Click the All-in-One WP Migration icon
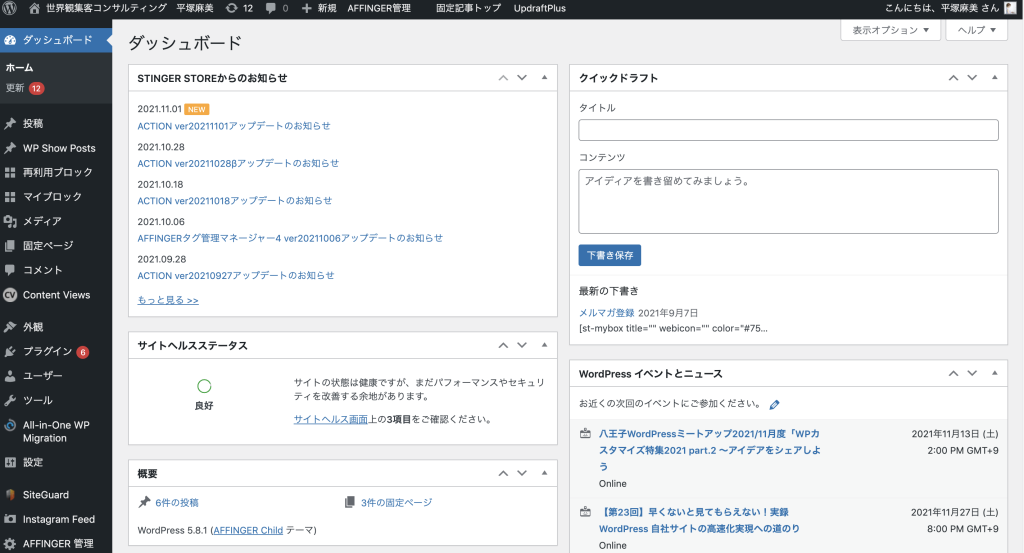Viewport: 1024px width, 553px height. pyautogui.click(x=10, y=425)
